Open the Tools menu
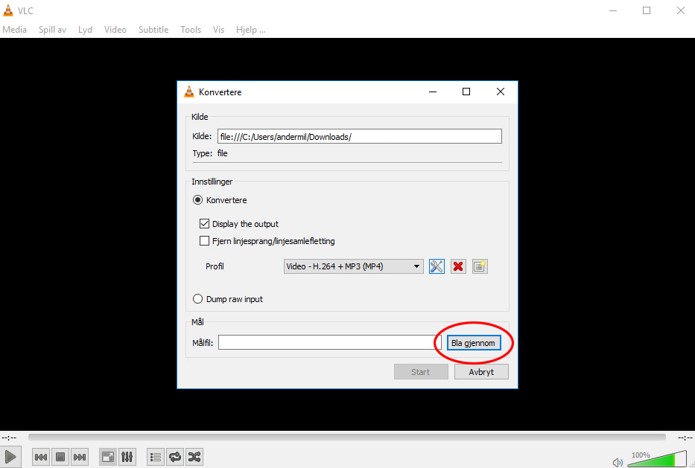The image size is (695, 468). [191, 30]
